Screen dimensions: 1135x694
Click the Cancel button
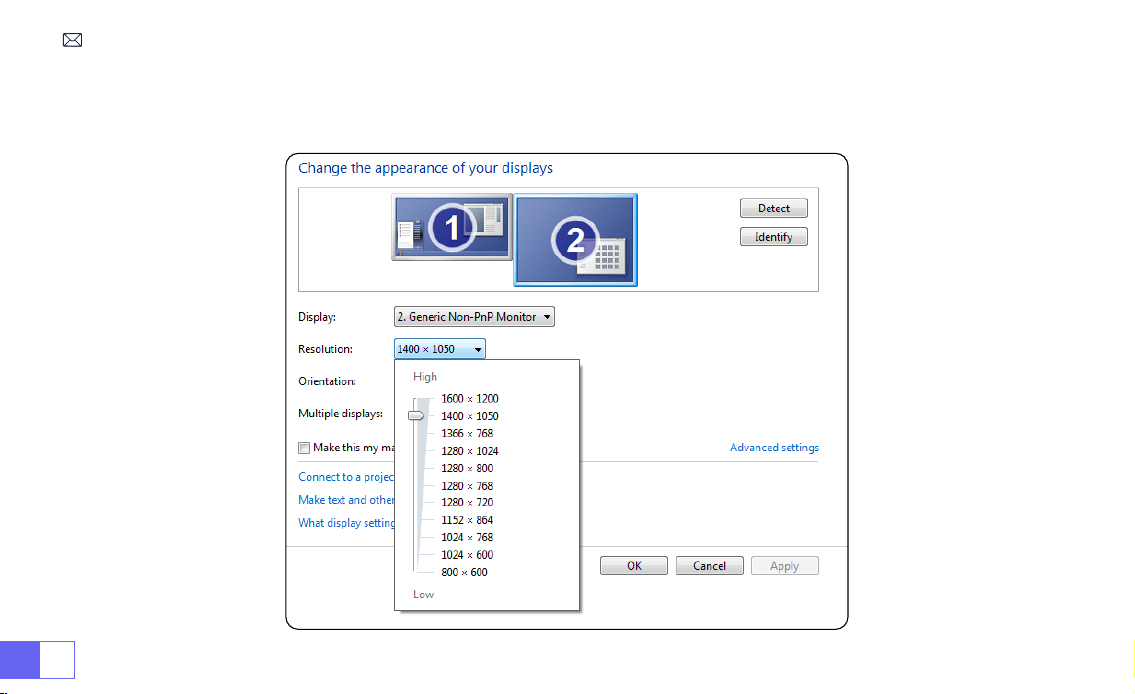tap(709, 566)
